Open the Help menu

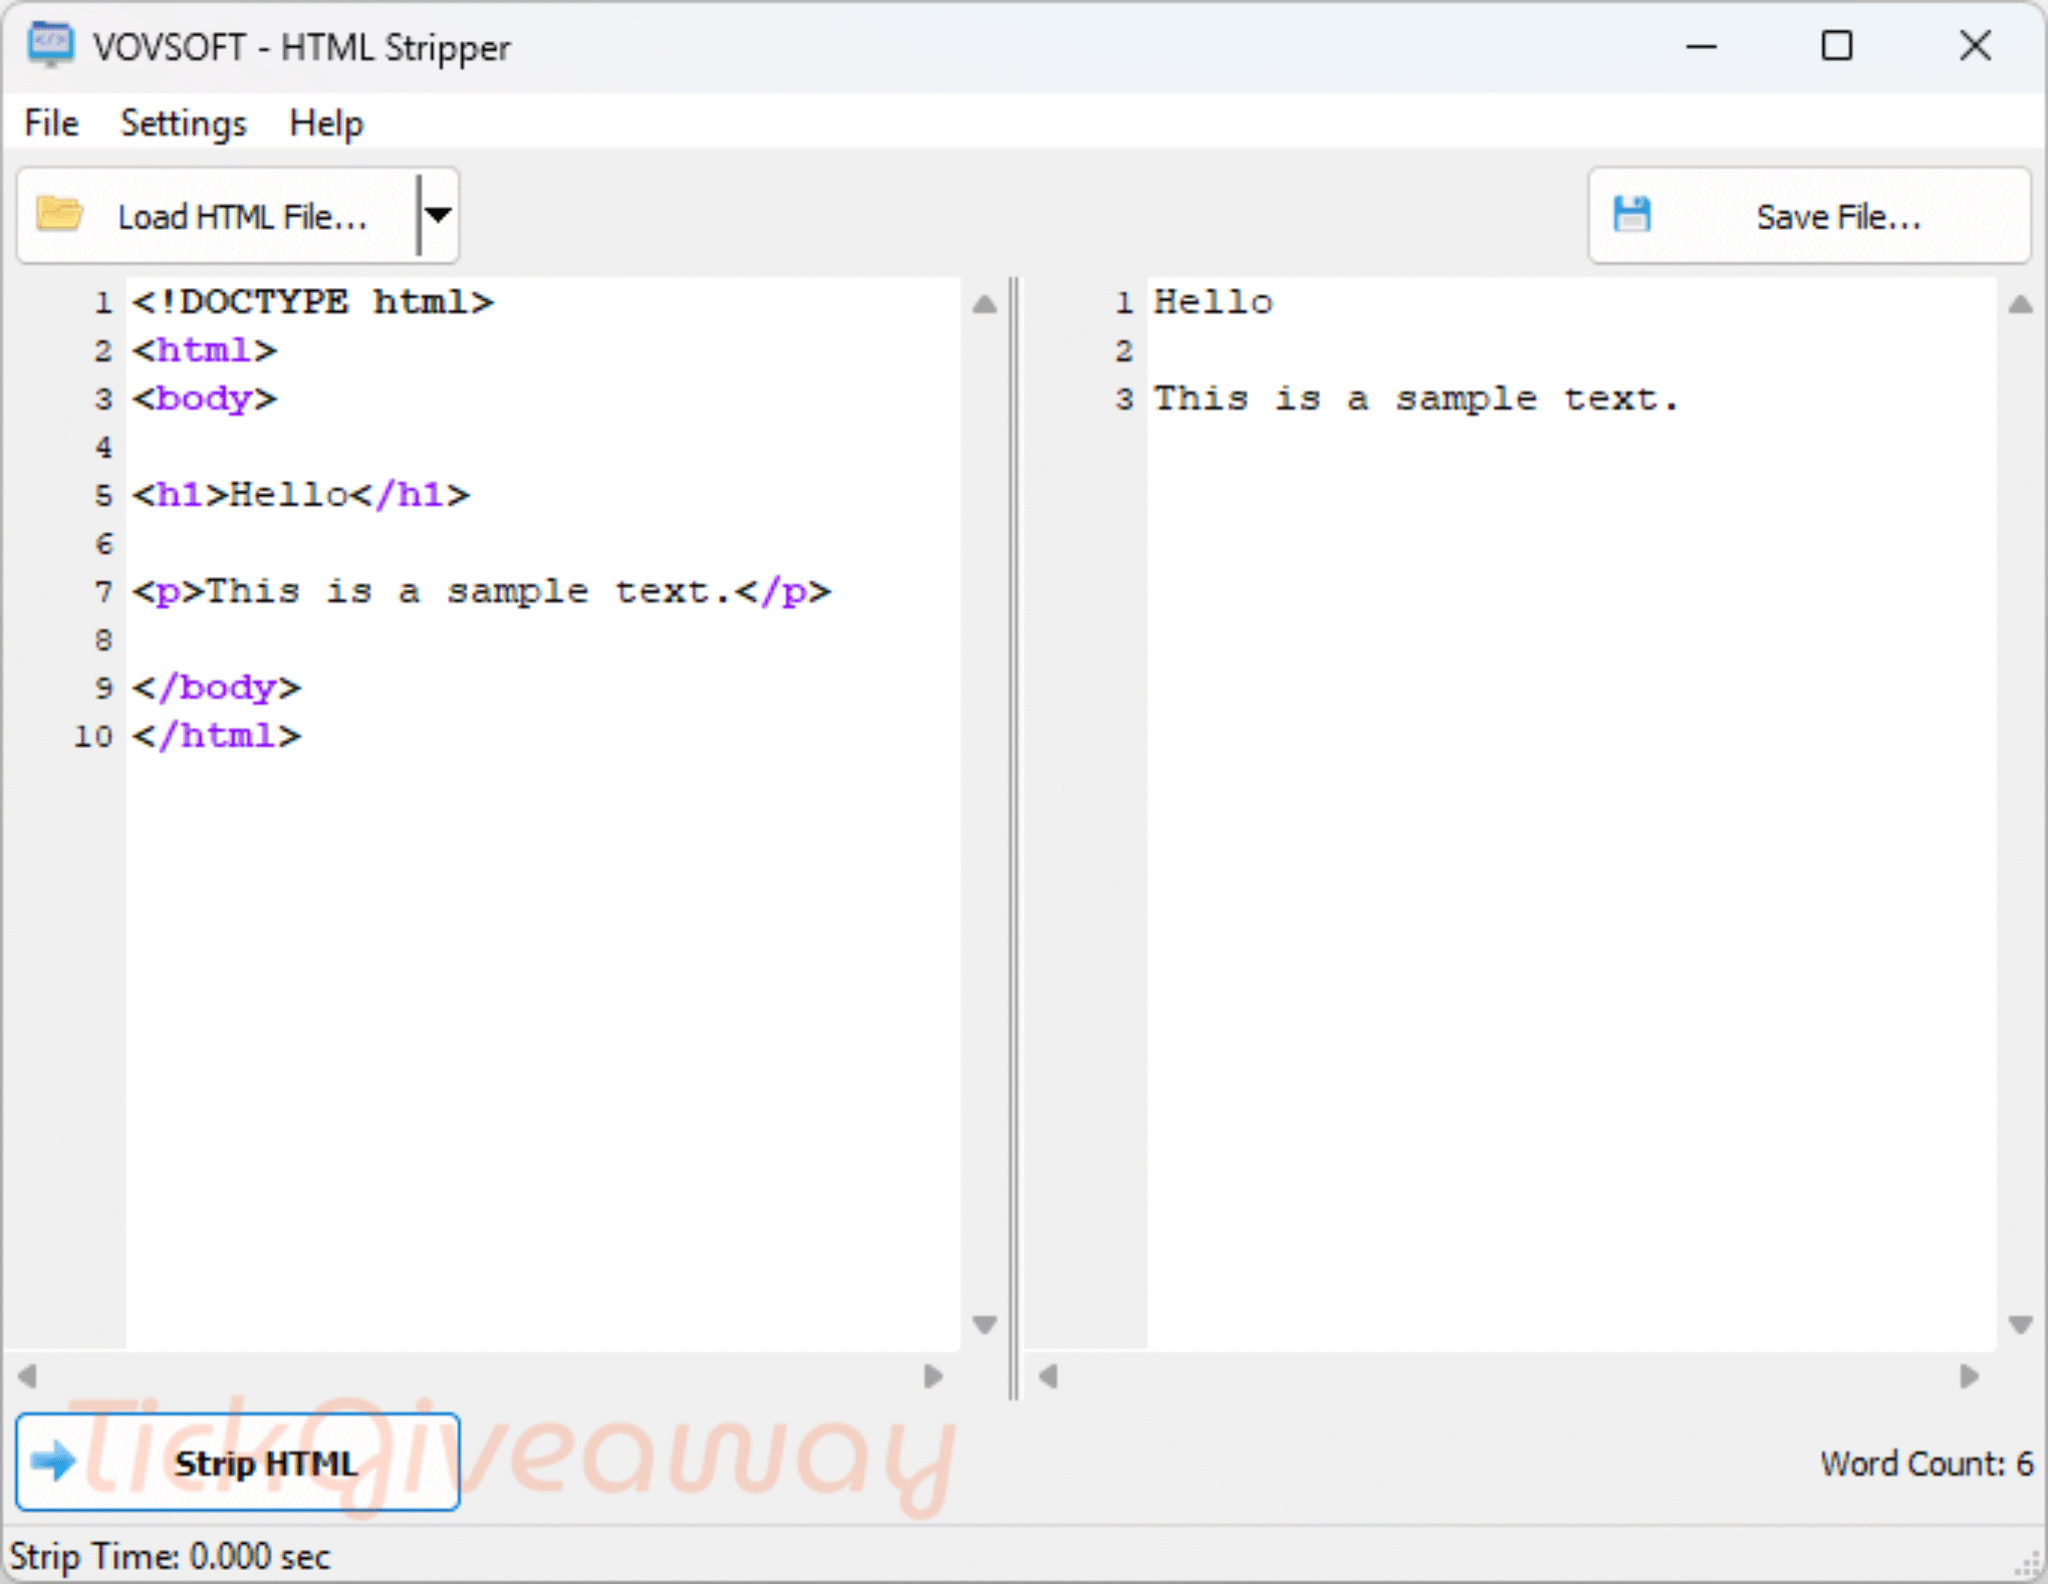point(326,123)
